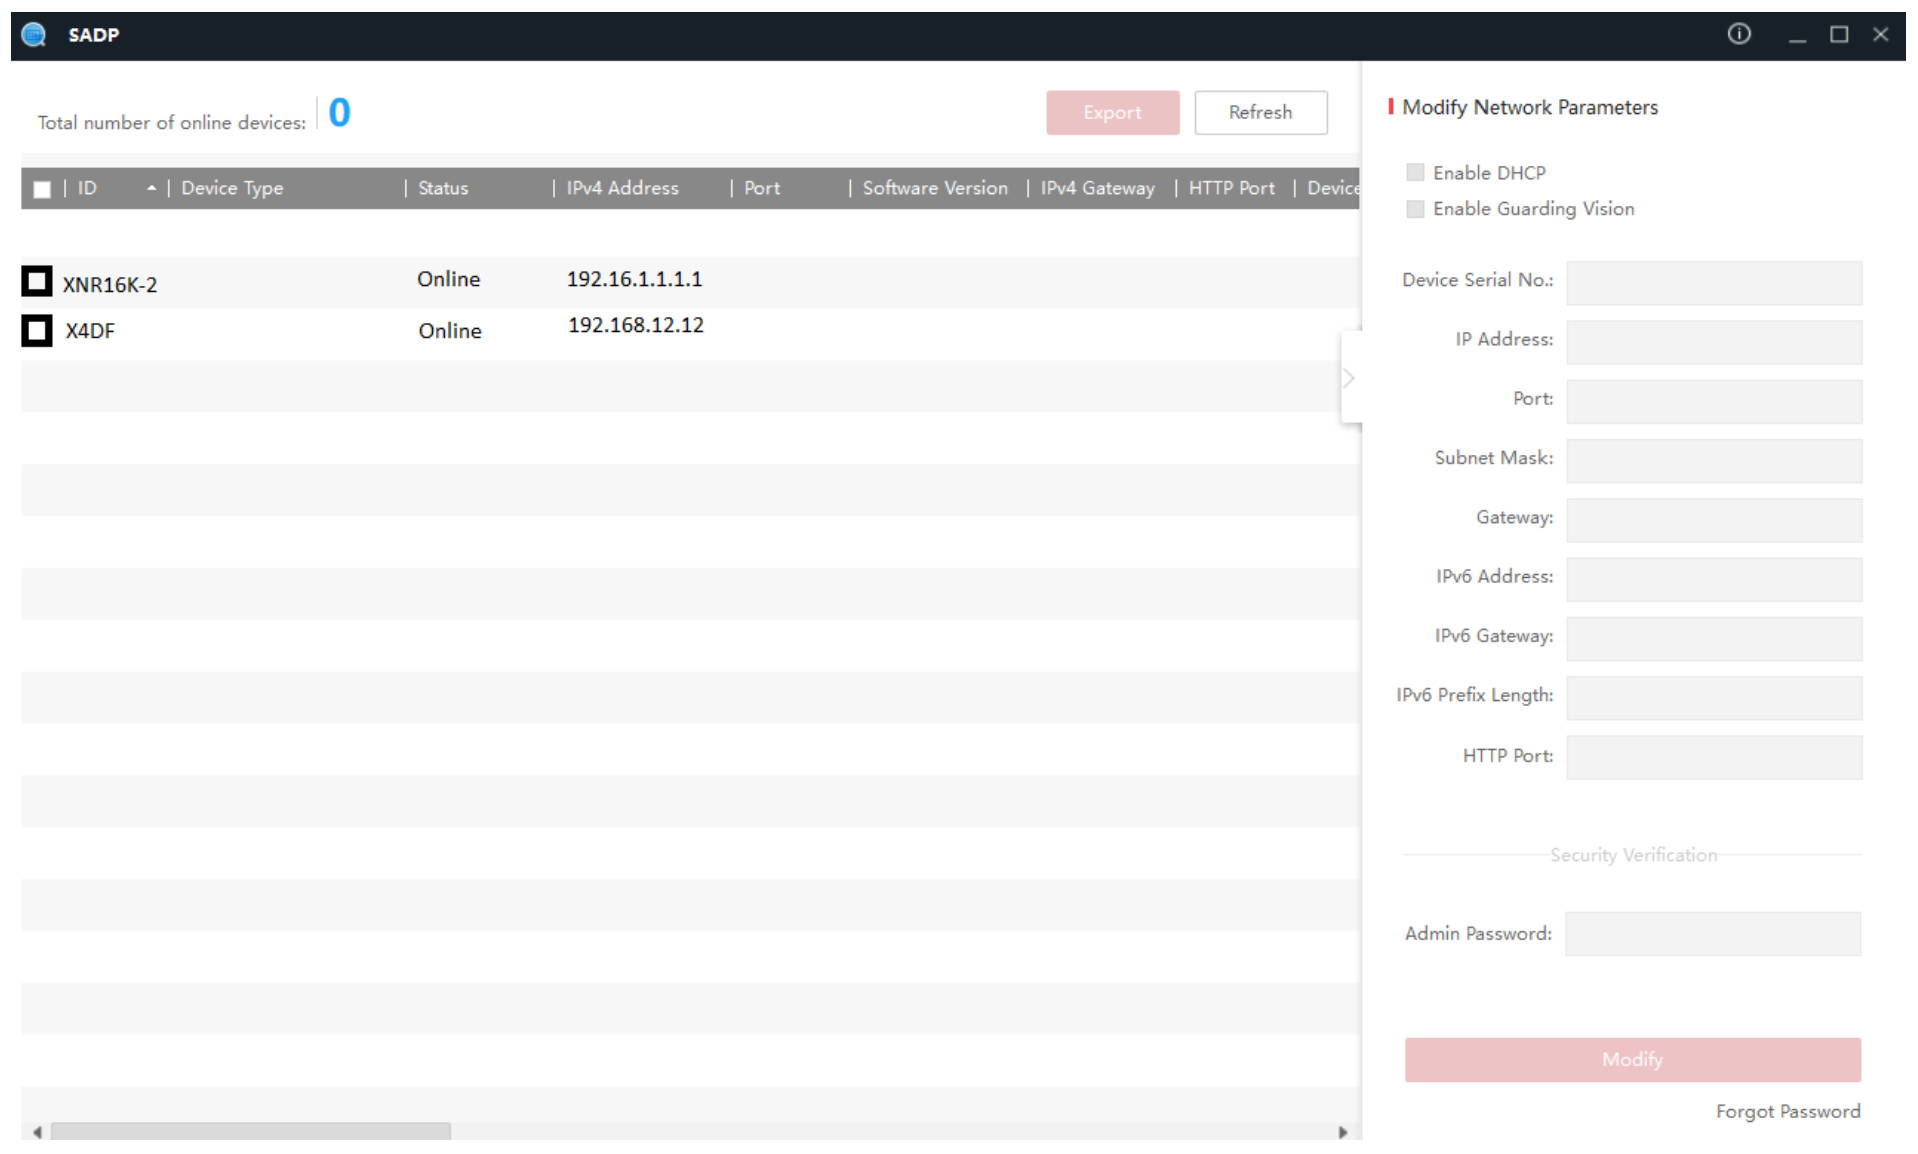
Task: Click the Software Version column header
Action: (x=935, y=188)
